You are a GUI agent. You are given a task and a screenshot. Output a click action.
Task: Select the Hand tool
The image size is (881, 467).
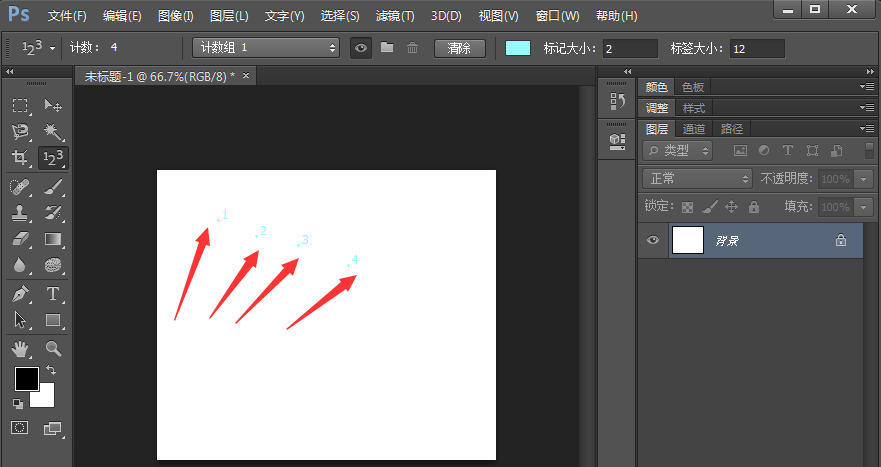click(20, 349)
